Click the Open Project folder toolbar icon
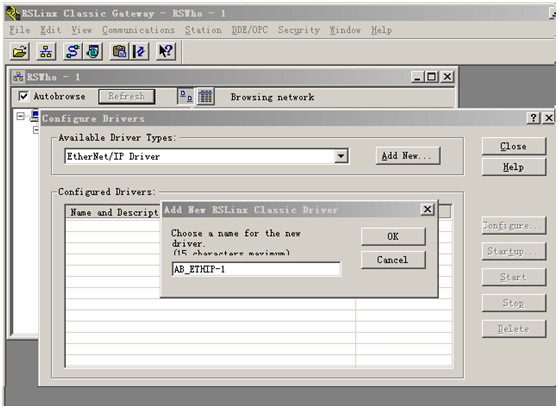The image size is (558, 408). pyautogui.click(x=20, y=52)
